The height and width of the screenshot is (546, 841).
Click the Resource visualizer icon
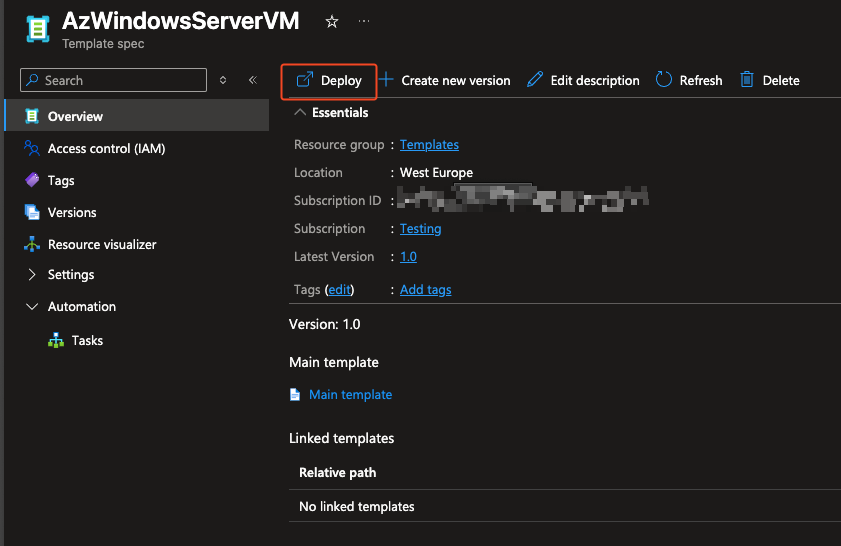32,244
